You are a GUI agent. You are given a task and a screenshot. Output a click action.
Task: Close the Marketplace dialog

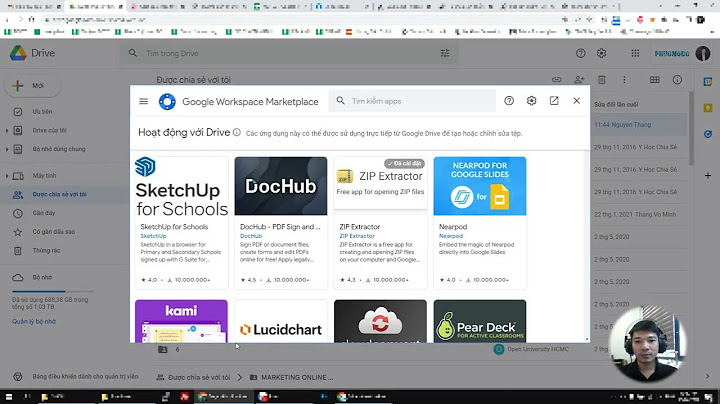pos(577,101)
